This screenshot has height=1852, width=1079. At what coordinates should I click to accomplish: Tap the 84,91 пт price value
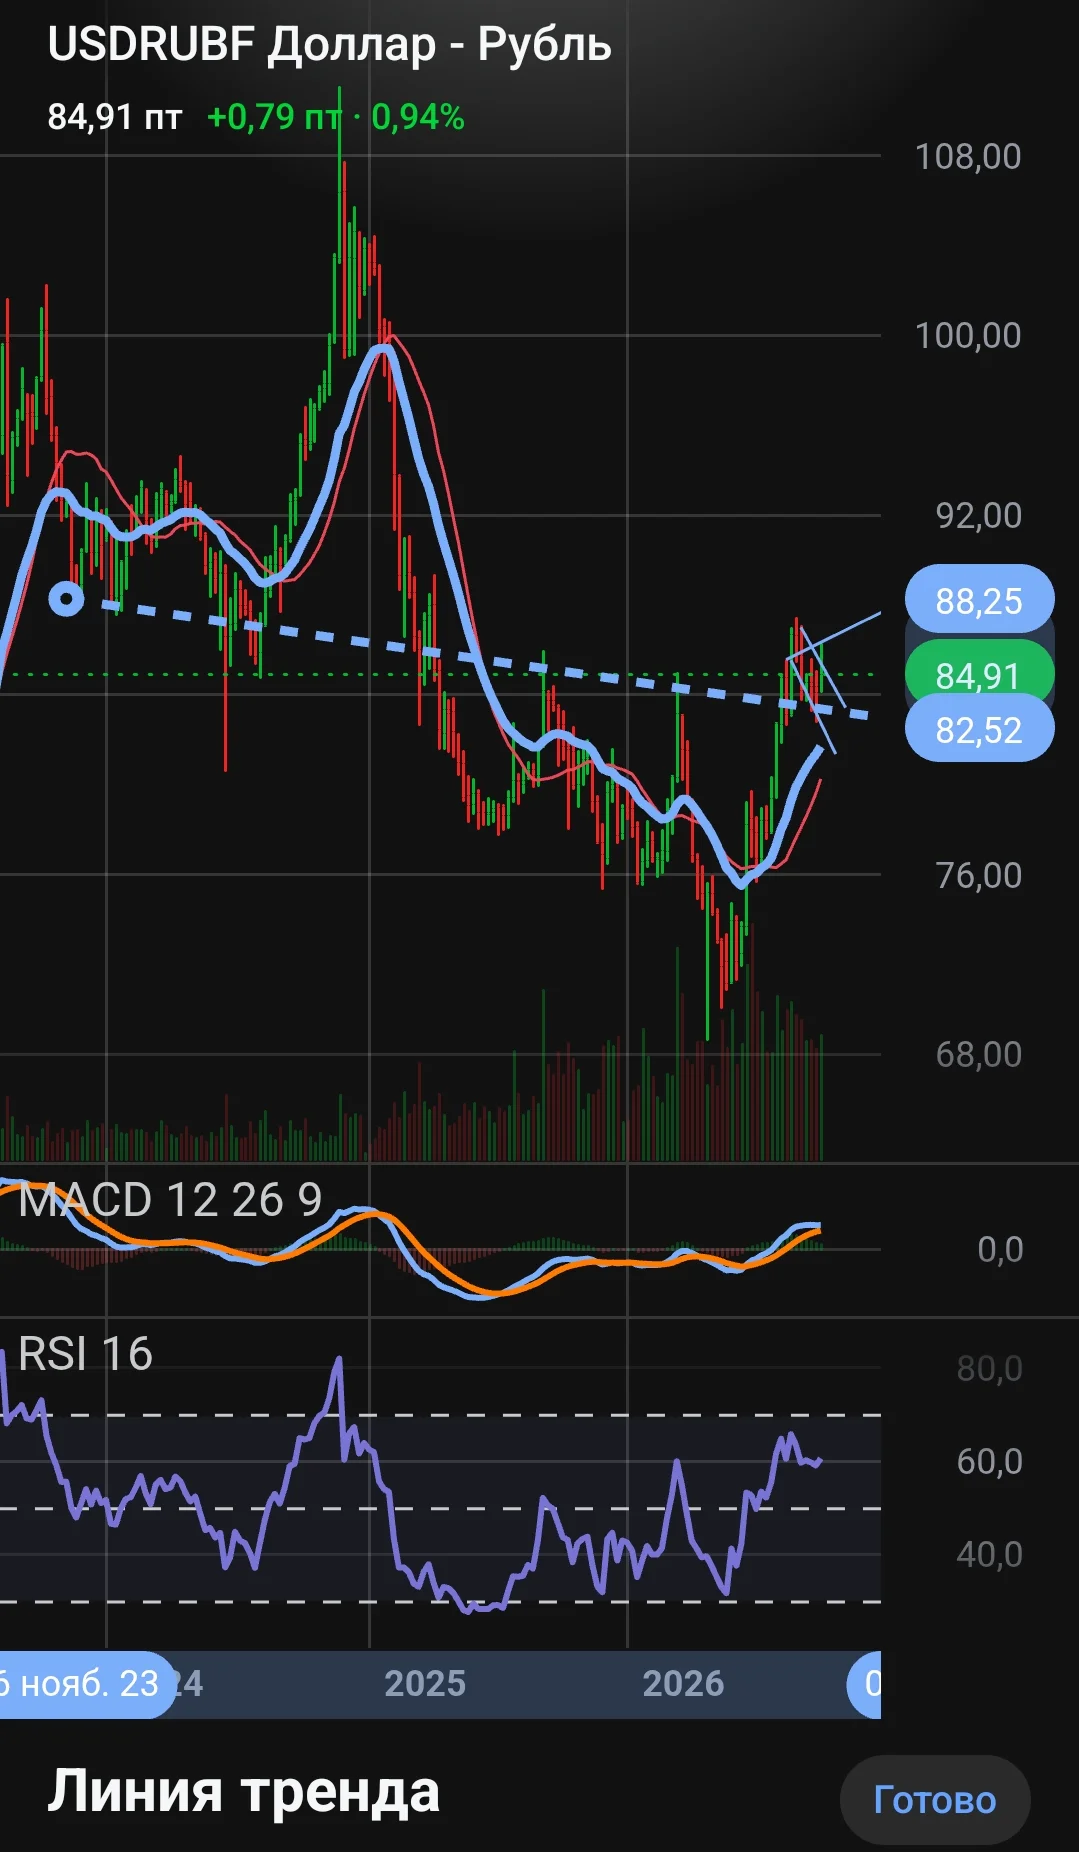[115, 117]
